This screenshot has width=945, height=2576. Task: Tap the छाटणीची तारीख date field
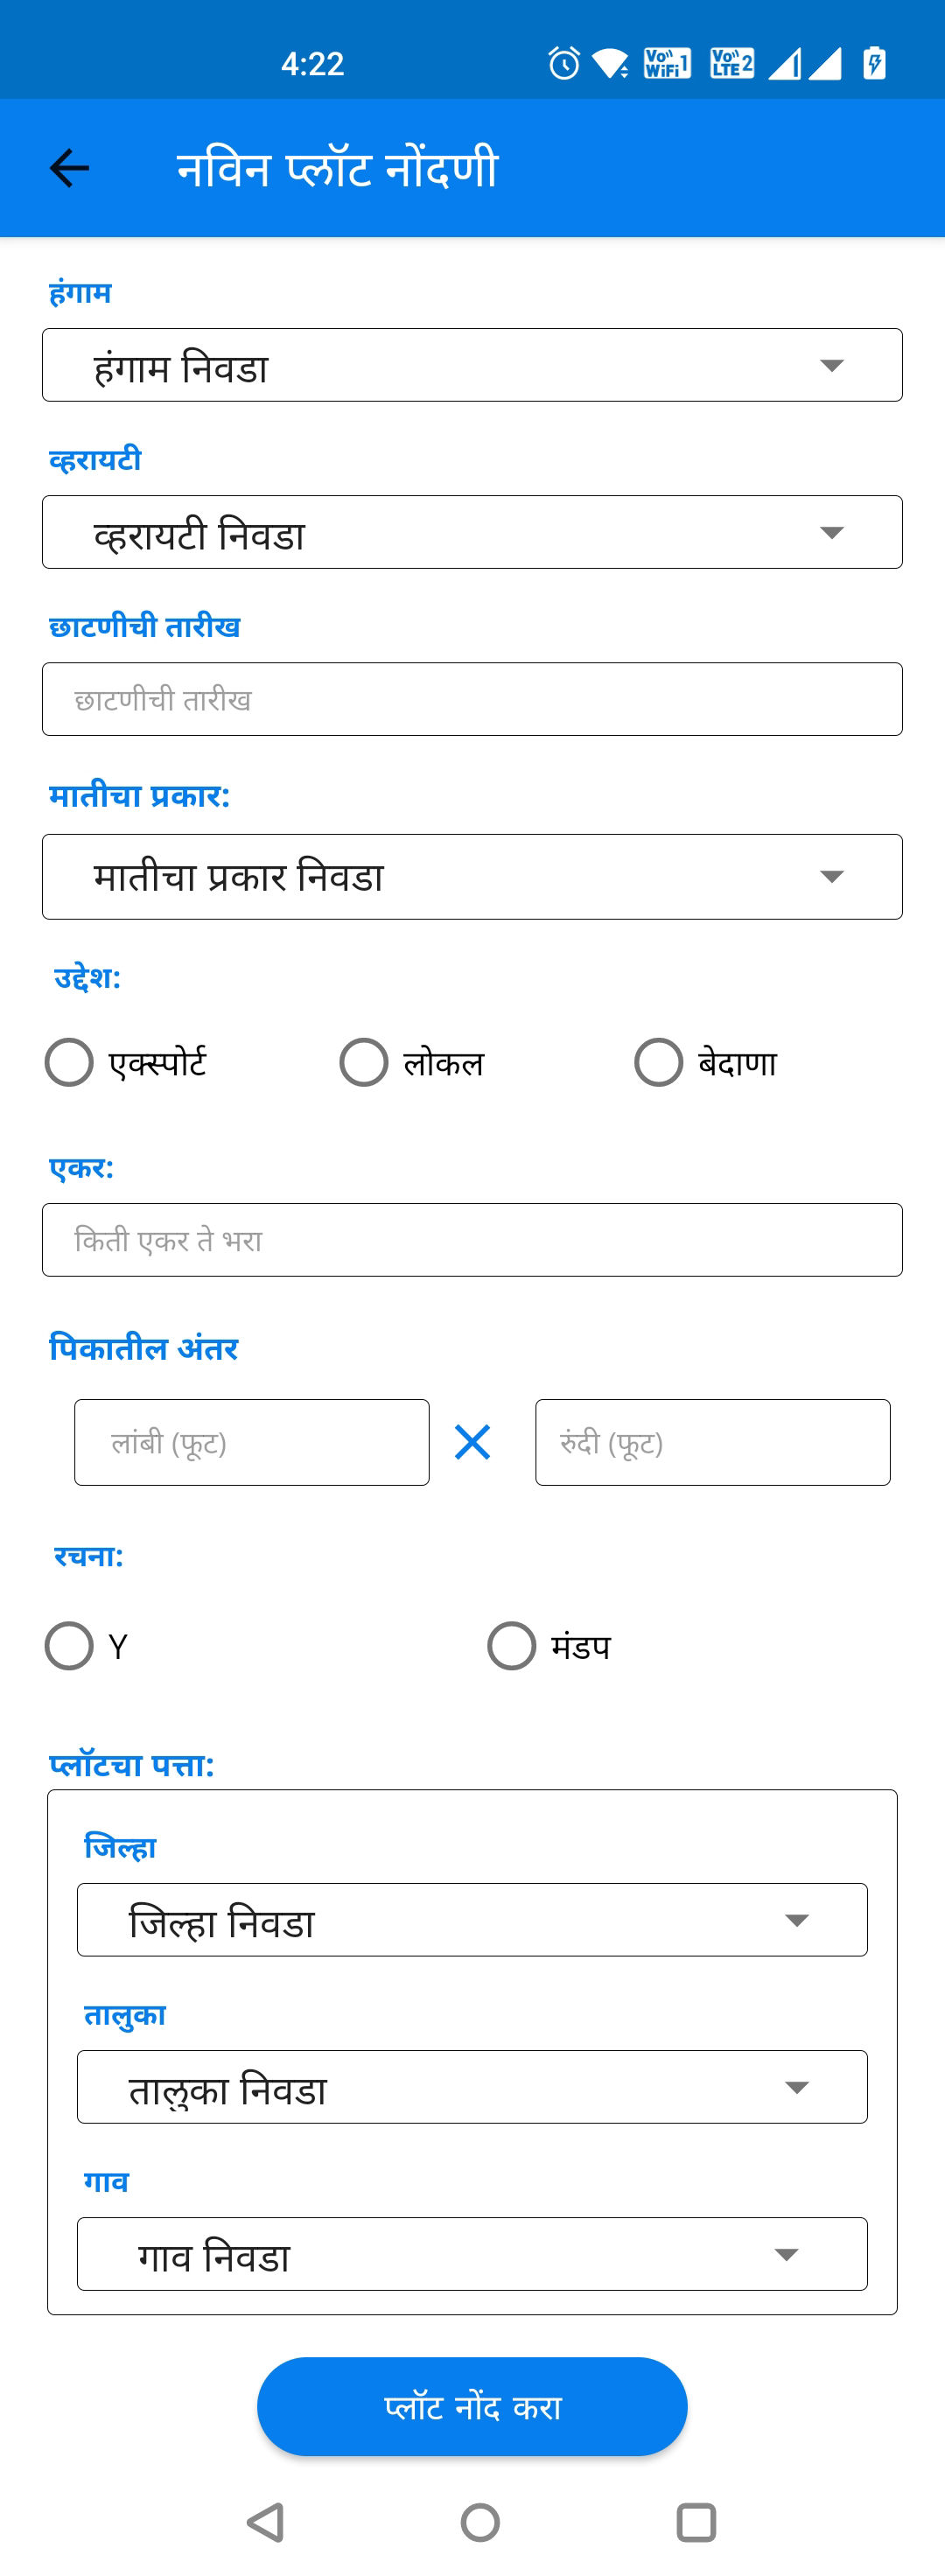click(x=472, y=698)
